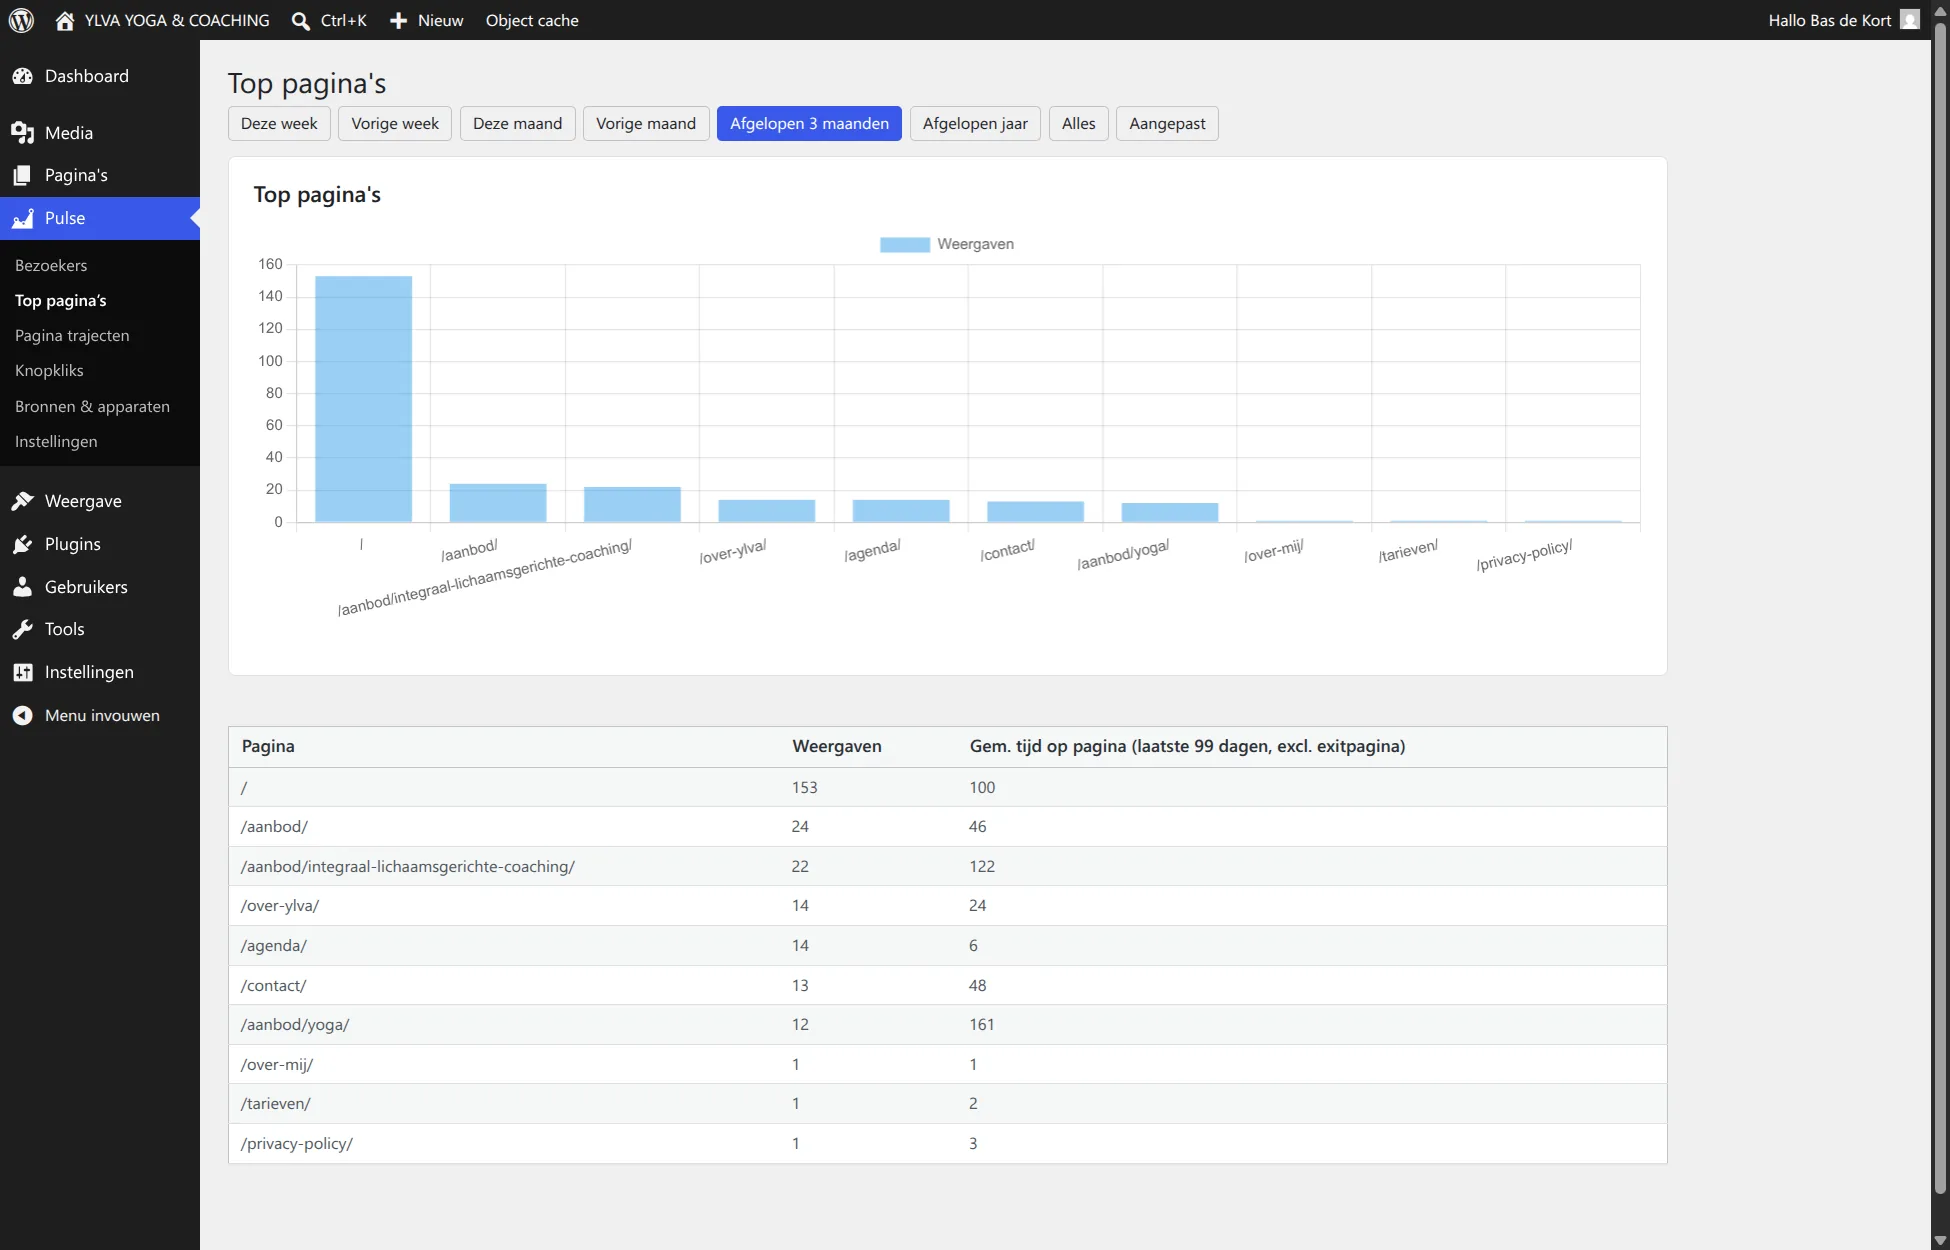Click the 161 time value cell

(981, 1024)
